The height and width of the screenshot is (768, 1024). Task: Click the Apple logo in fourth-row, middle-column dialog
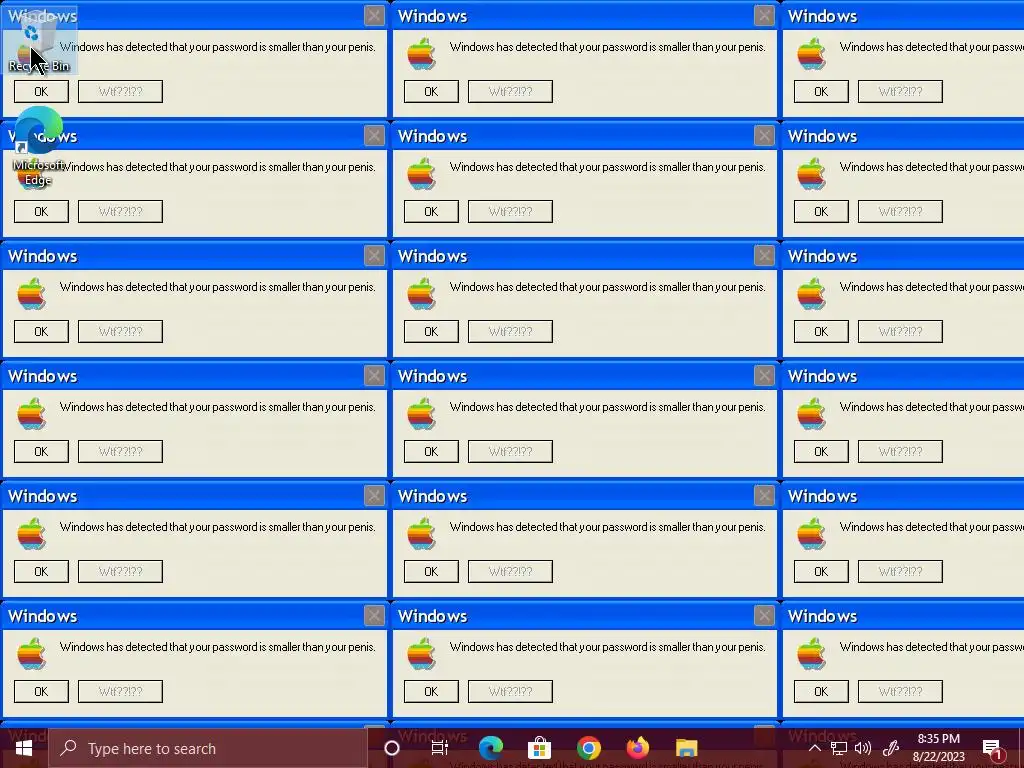coord(421,414)
